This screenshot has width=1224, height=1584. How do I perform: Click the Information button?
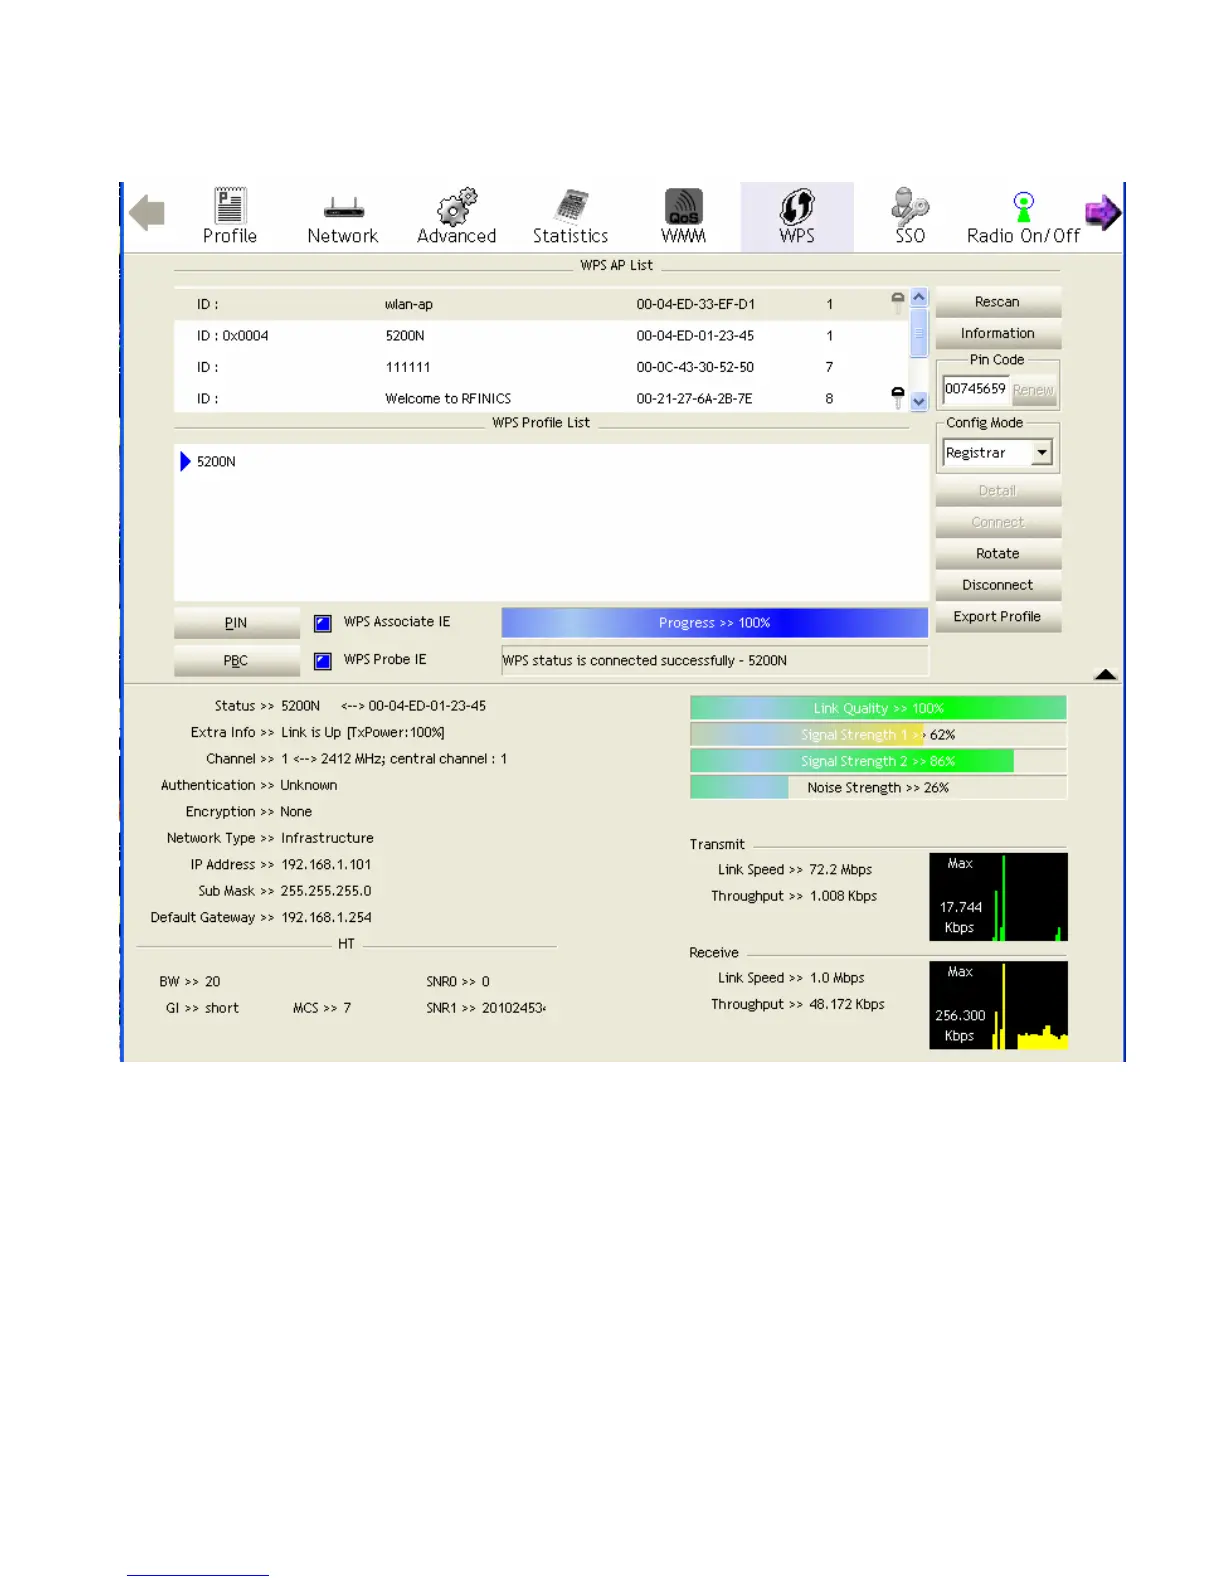tap(997, 333)
